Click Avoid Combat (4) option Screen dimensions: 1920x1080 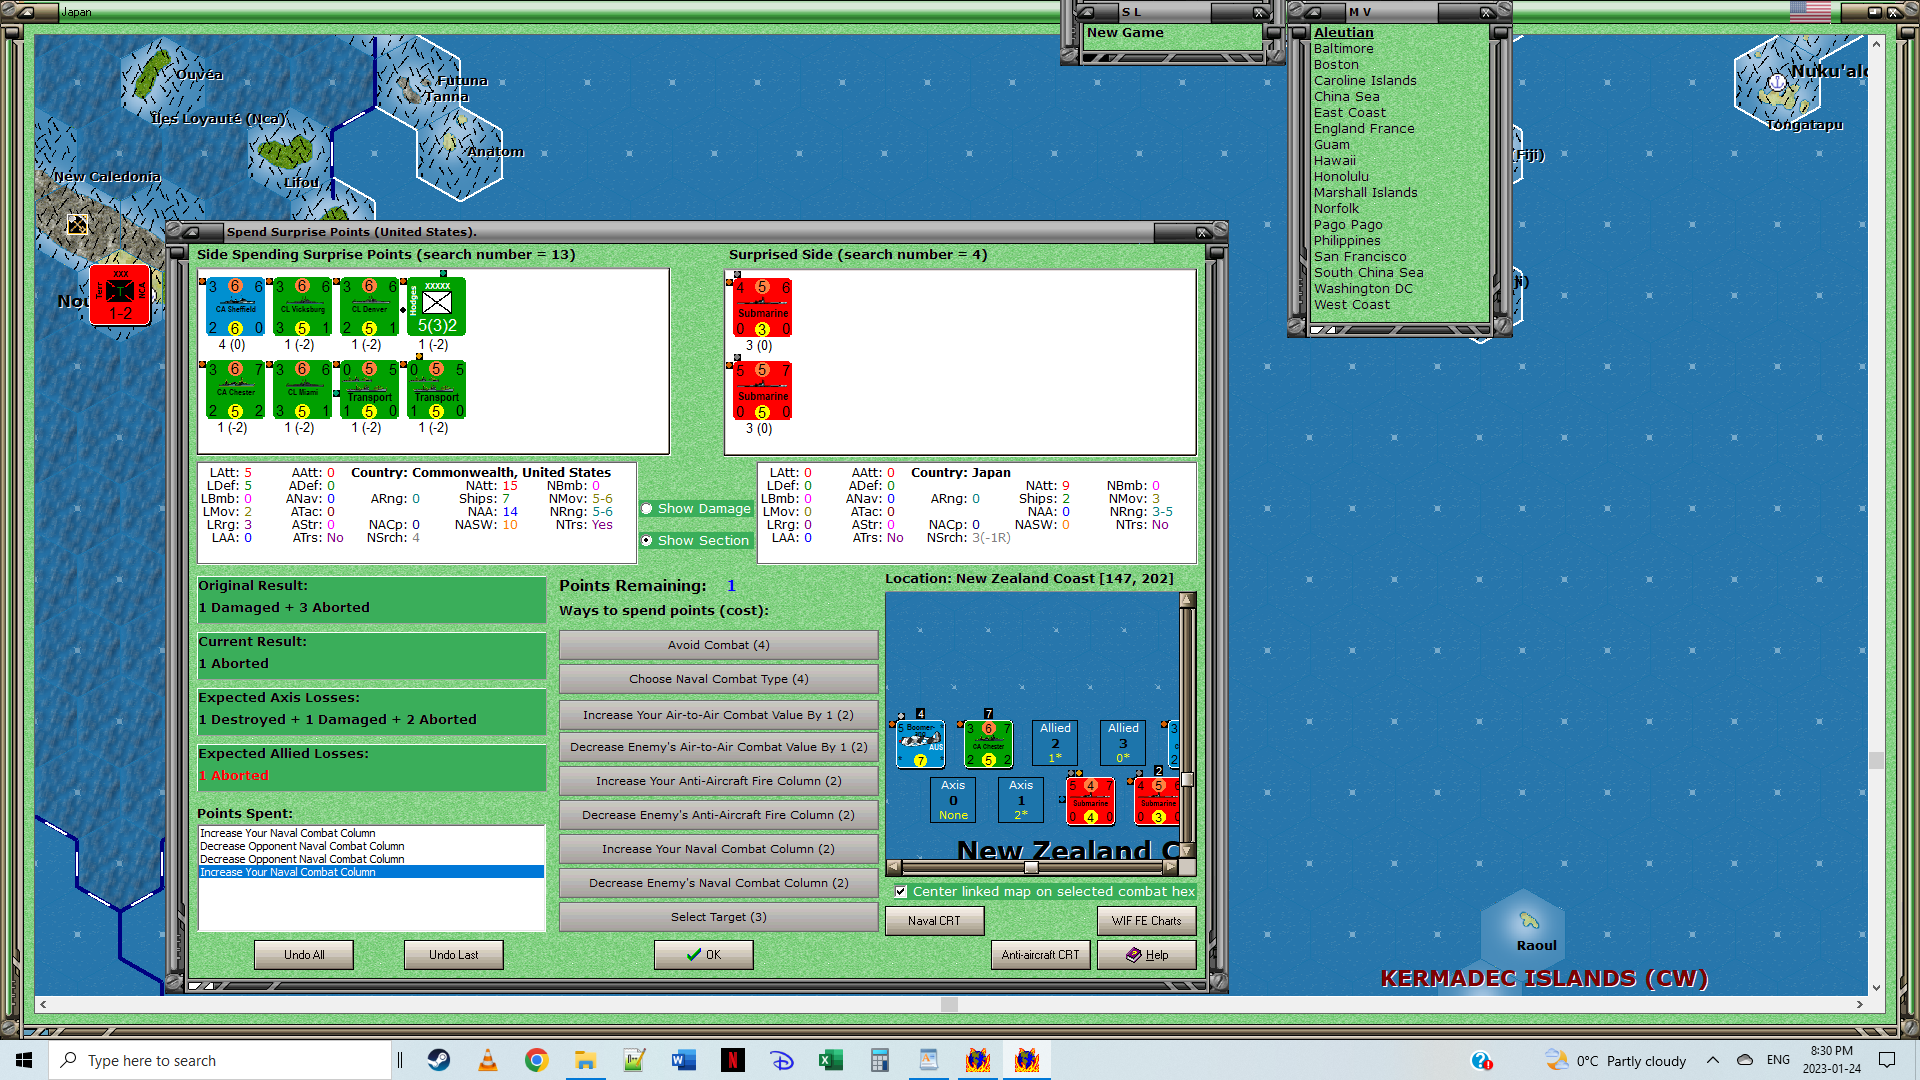pos(718,645)
